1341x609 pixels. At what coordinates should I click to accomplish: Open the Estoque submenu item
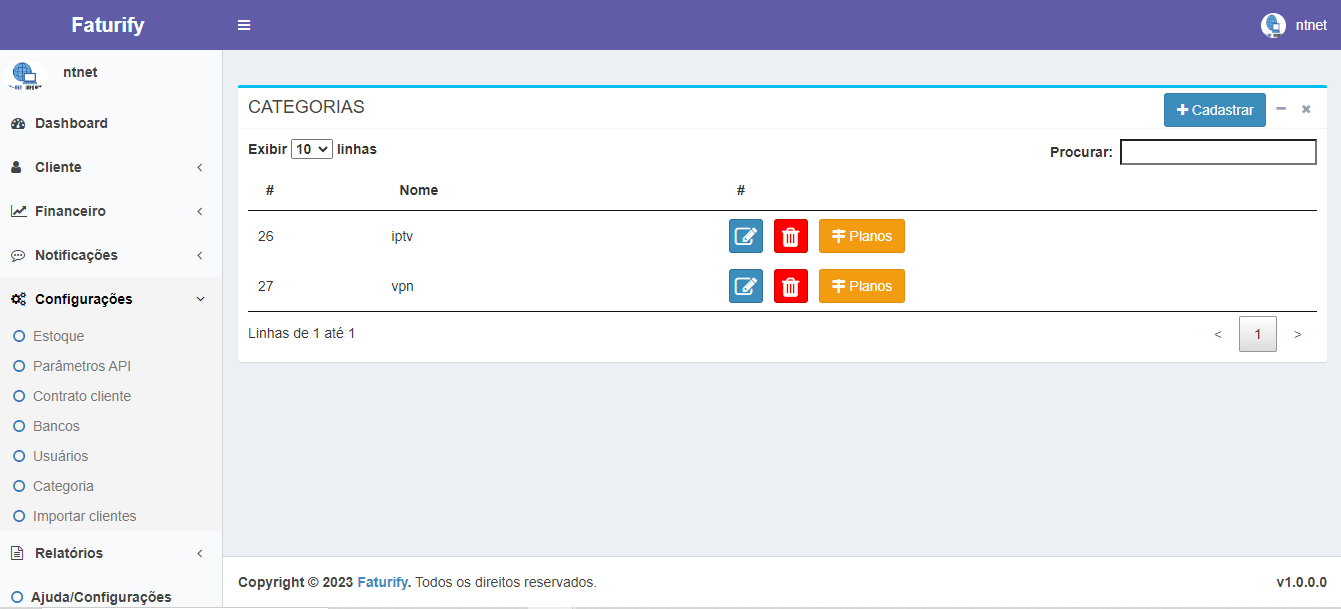coord(58,336)
